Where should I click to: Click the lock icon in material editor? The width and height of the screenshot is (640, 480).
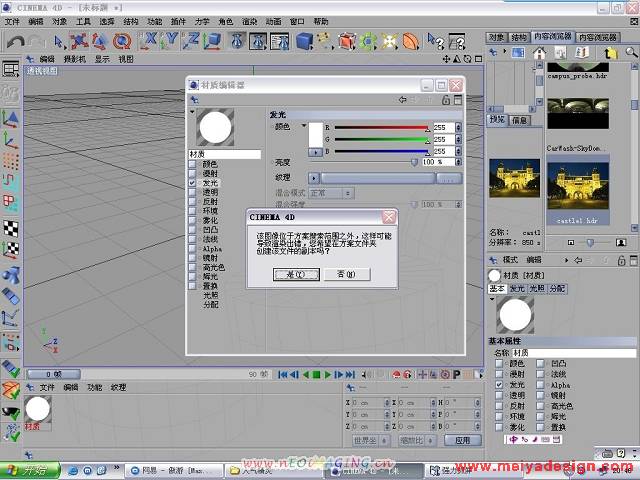coord(446,100)
